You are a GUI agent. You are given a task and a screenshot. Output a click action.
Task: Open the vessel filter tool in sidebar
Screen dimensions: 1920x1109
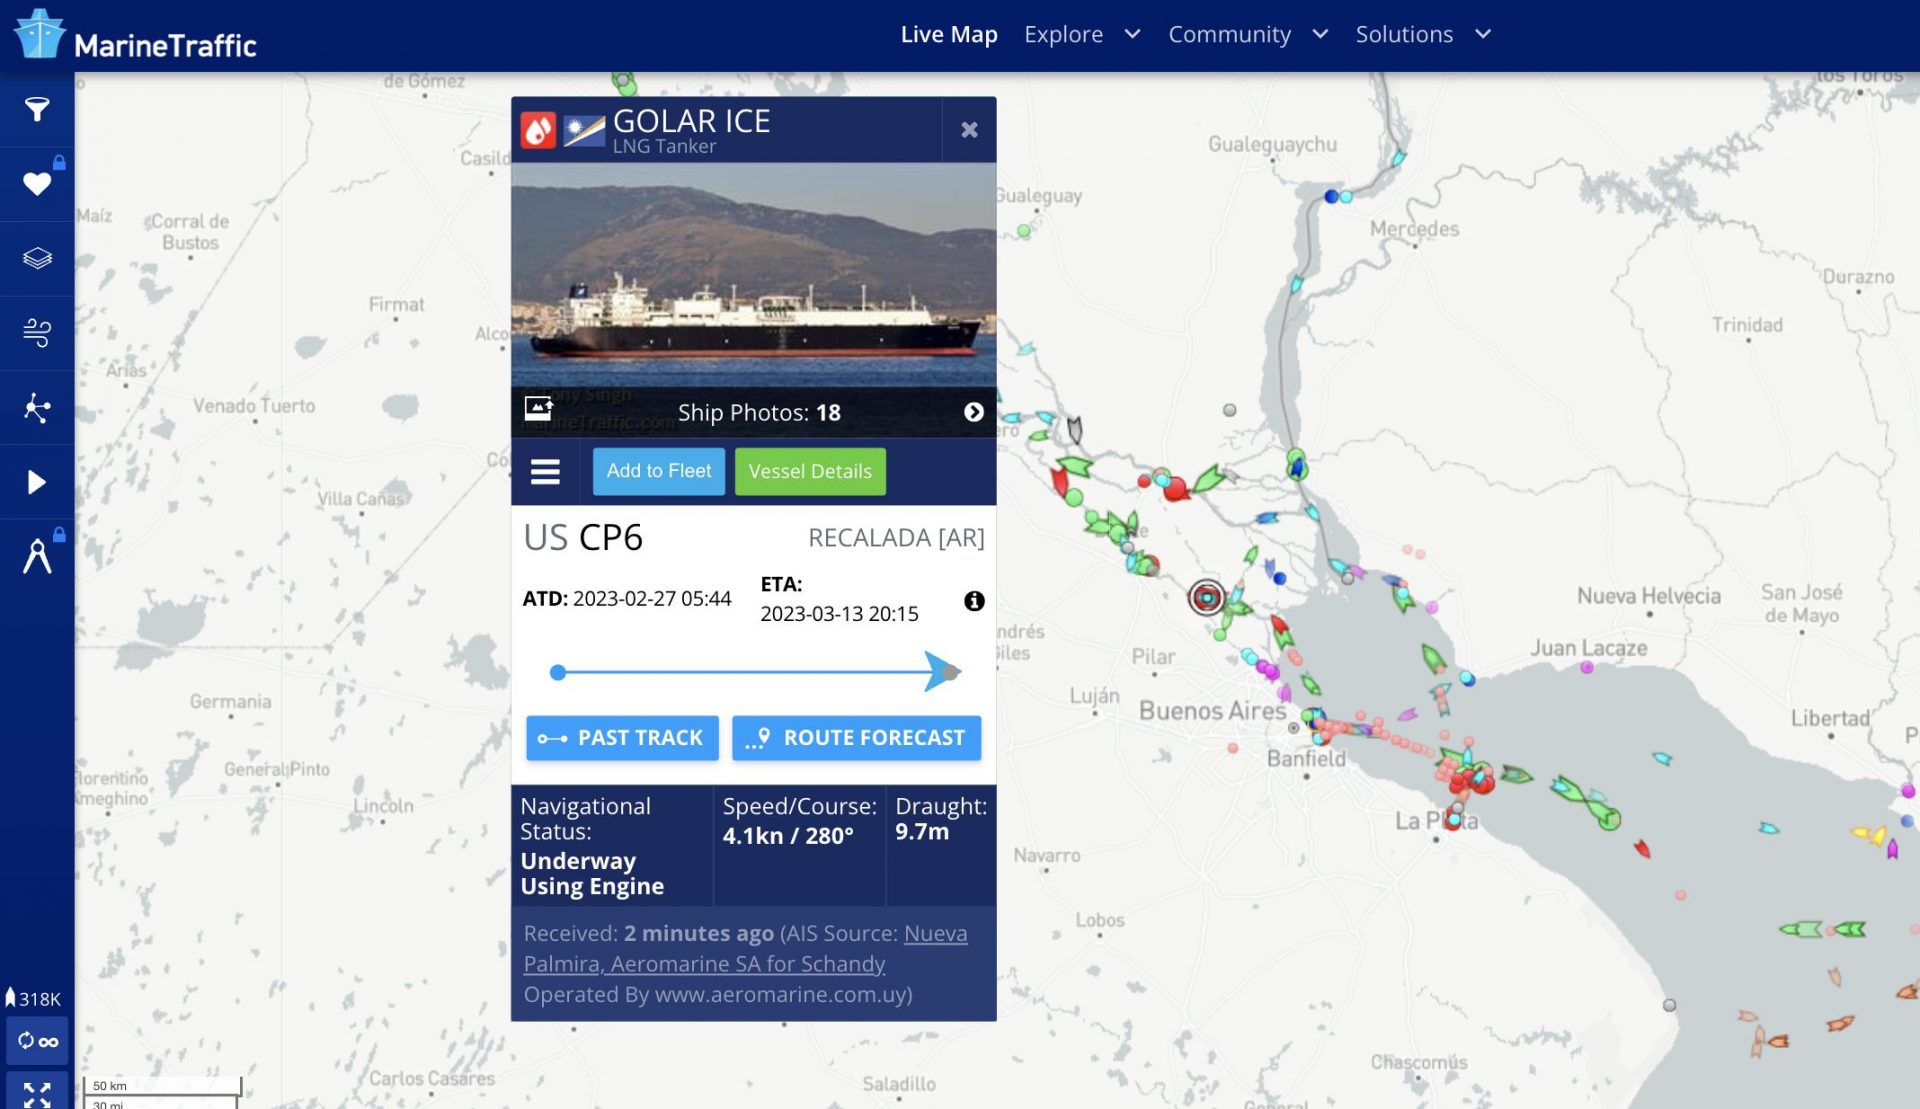[x=37, y=109]
